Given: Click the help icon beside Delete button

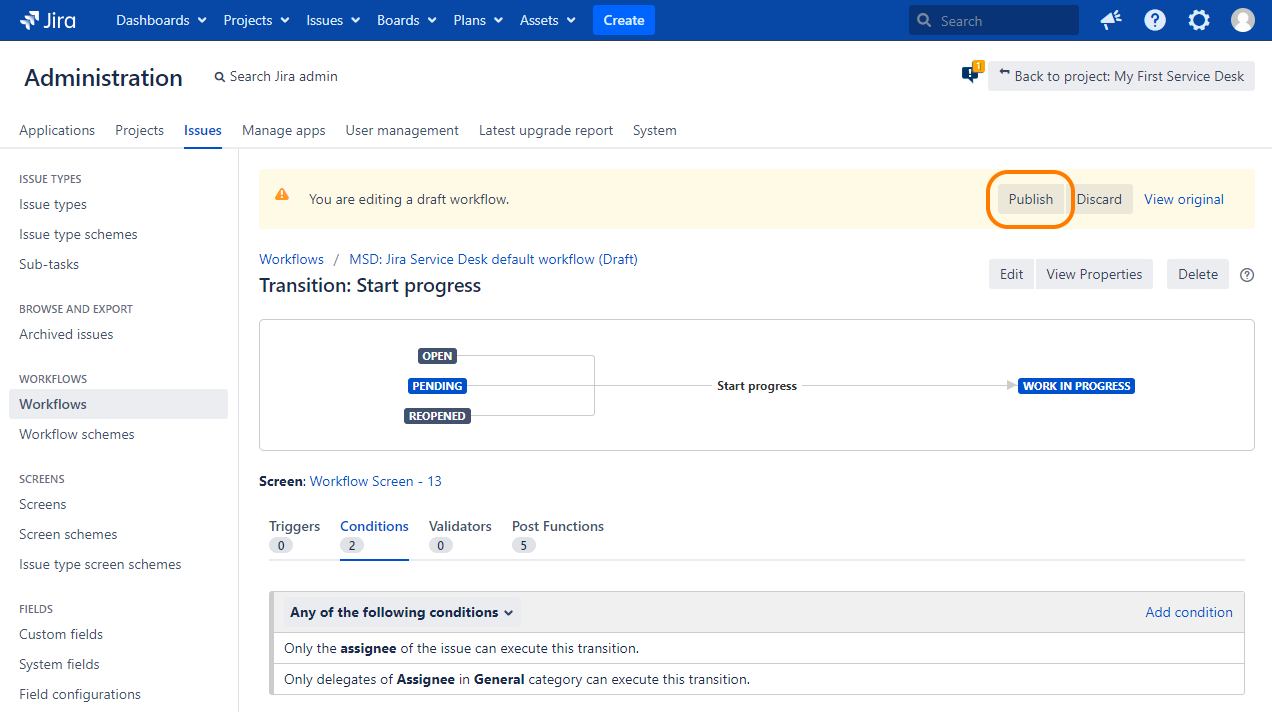Looking at the screenshot, I should tap(1247, 275).
